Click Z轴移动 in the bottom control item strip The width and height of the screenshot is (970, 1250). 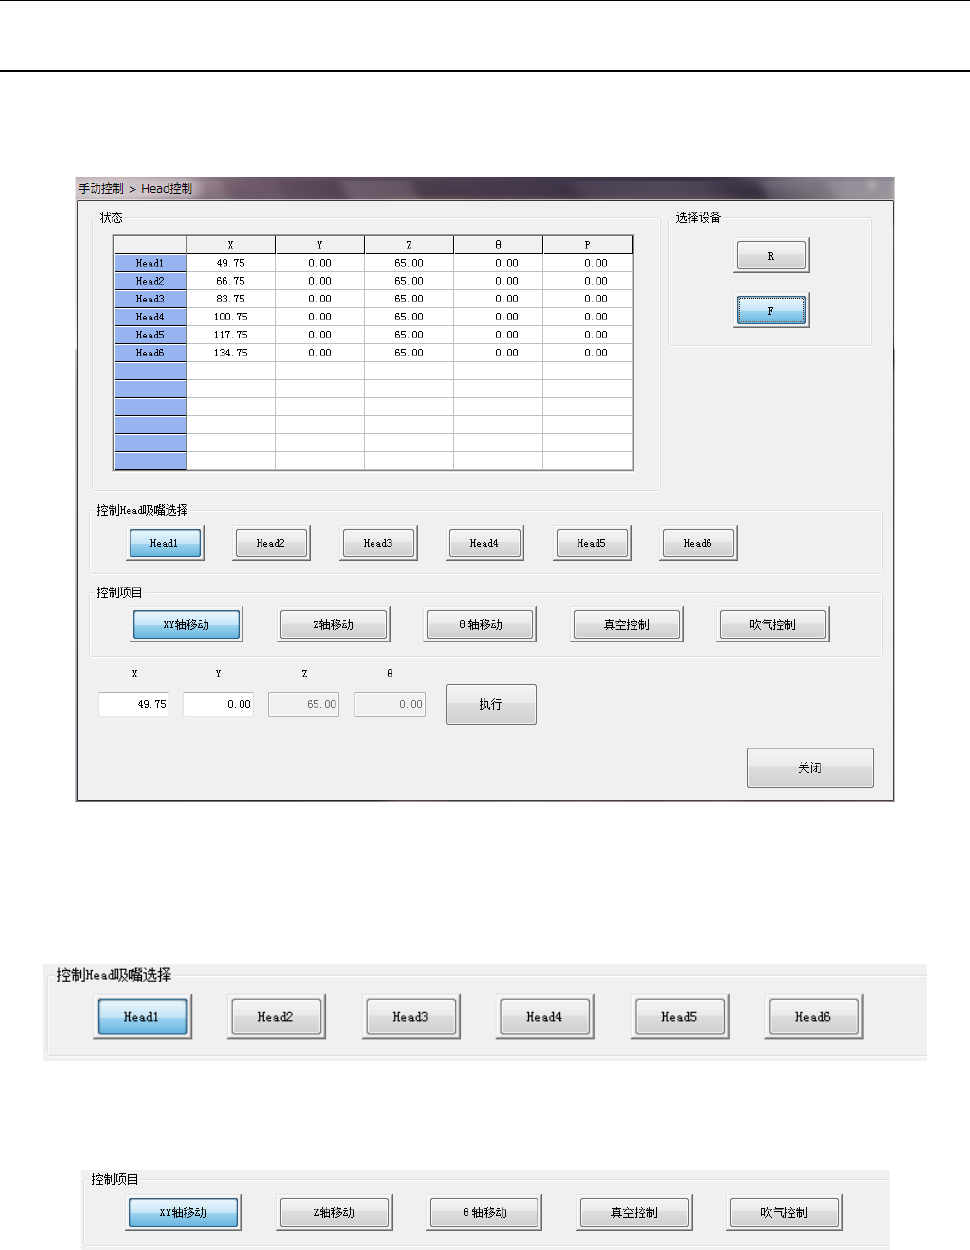click(x=334, y=1212)
